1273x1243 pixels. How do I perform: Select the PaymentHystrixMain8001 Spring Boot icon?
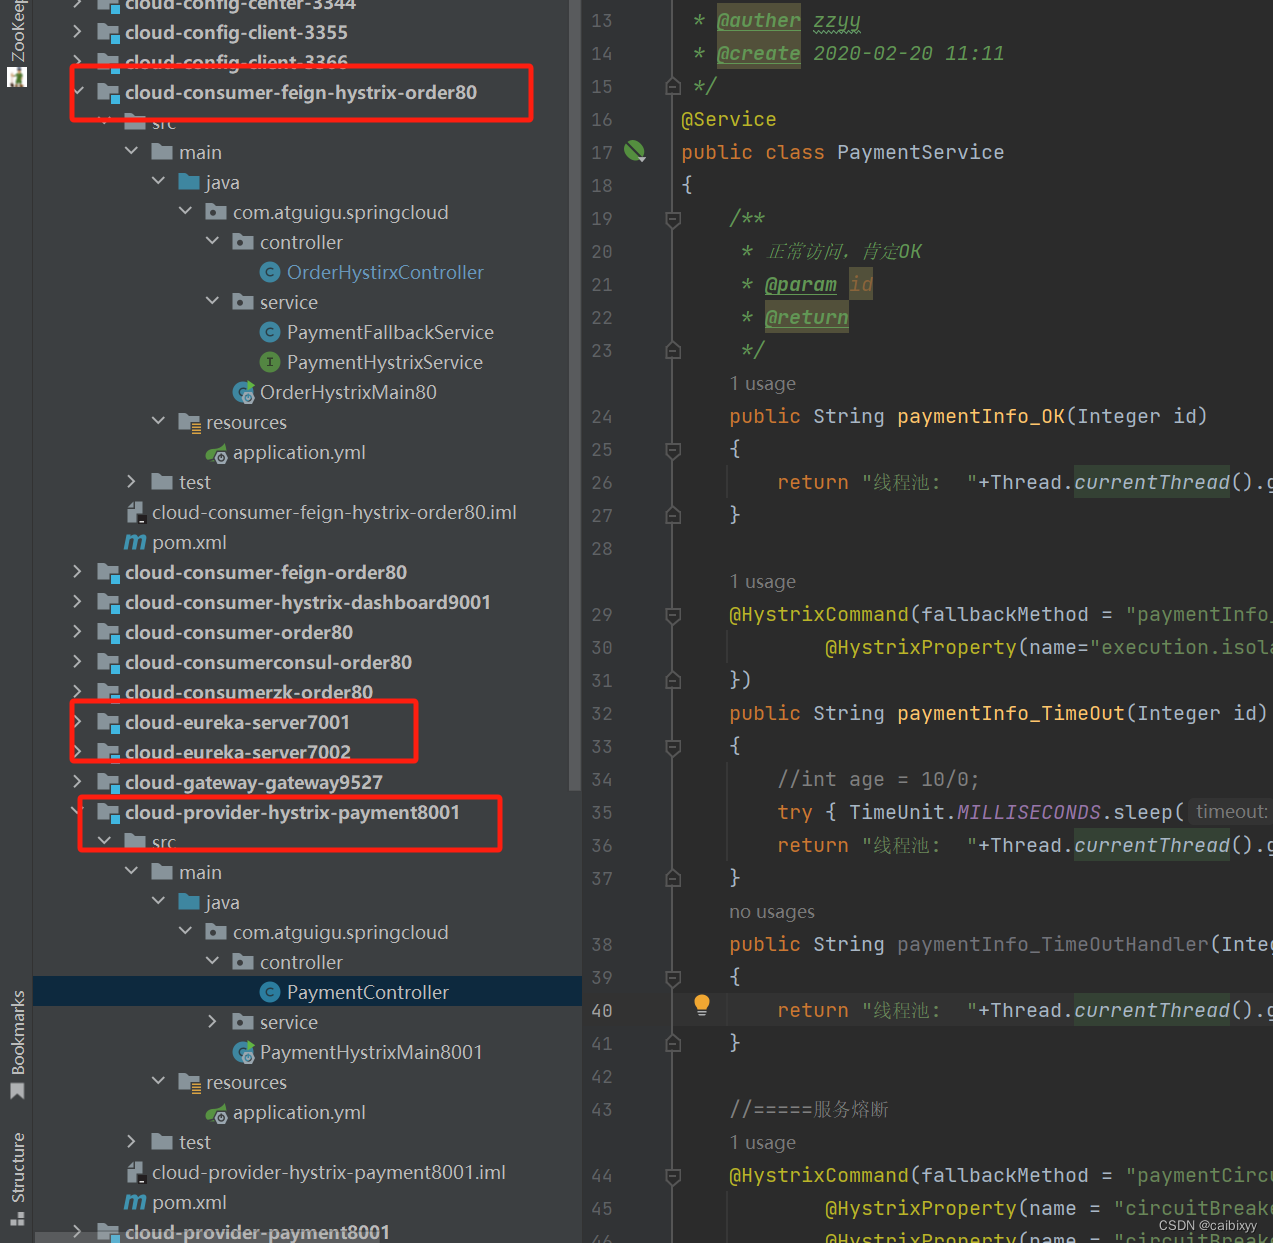pos(244,1051)
